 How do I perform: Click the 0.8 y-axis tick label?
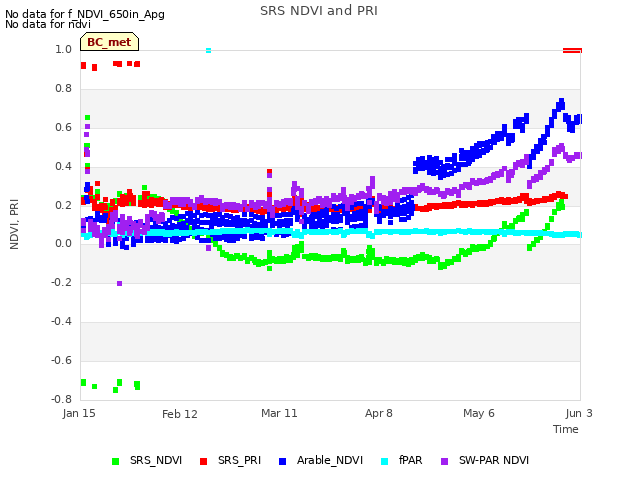pyautogui.click(x=63, y=88)
